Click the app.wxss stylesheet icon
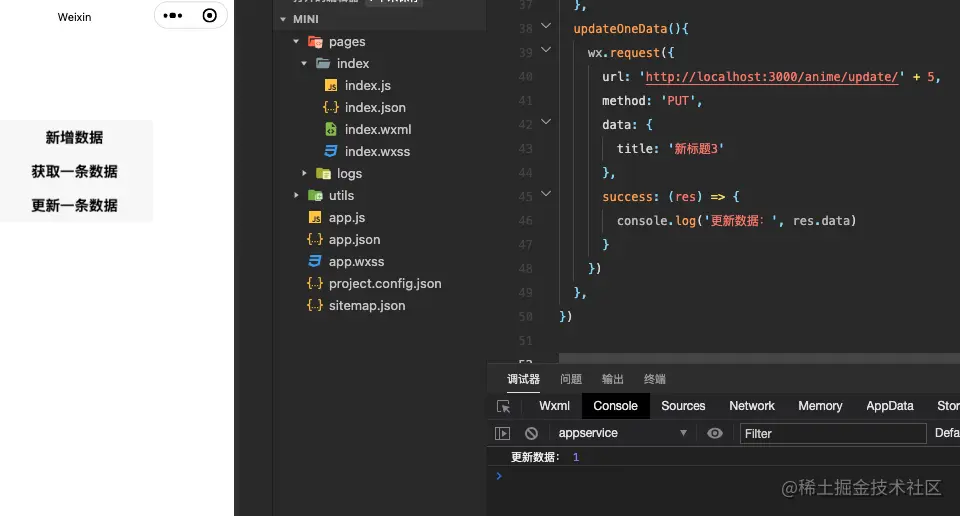960x516 pixels. [315, 261]
